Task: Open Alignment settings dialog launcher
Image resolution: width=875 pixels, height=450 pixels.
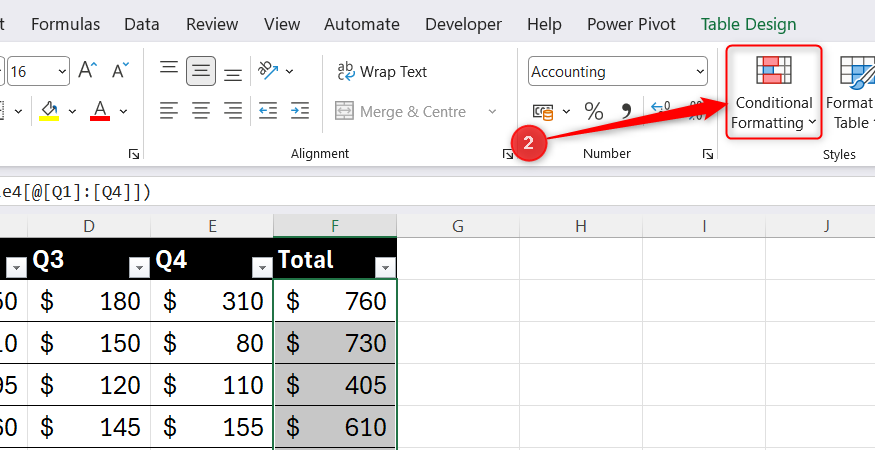Action: coord(507,154)
